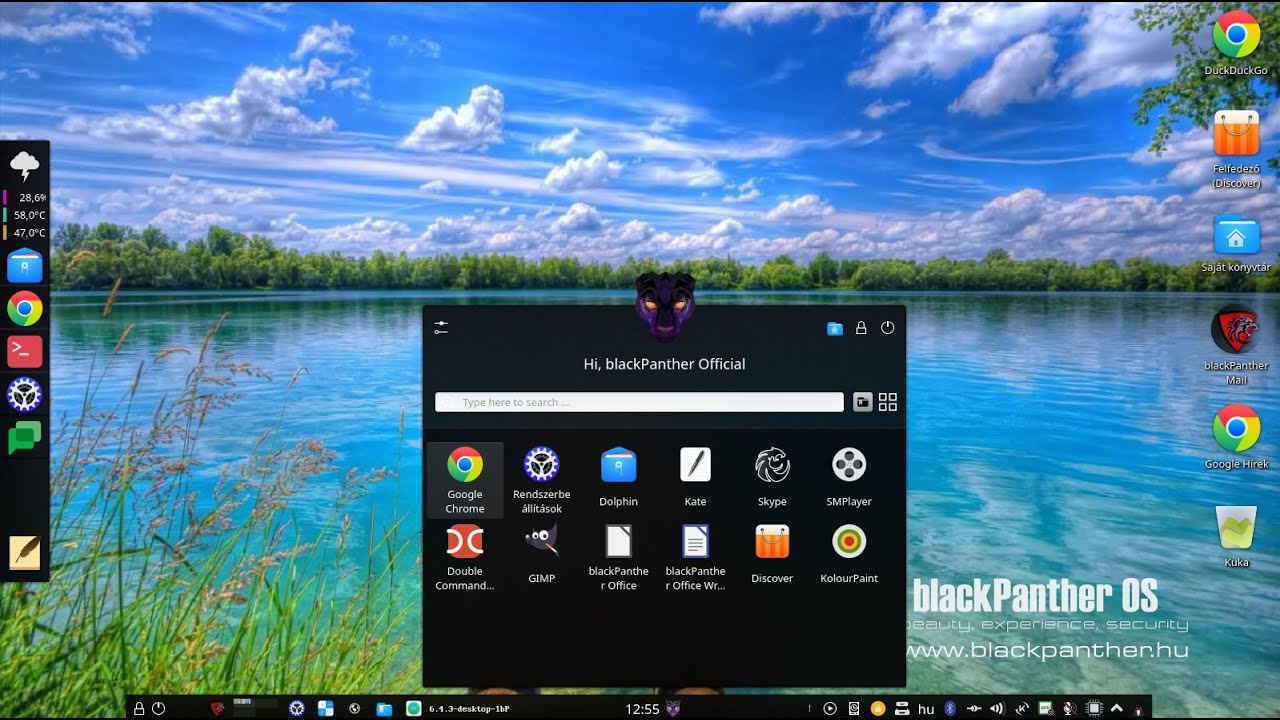Click the taskbar lock icon
This screenshot has height=720, width=1280.
pyautogui.click(x=139, y=709)
